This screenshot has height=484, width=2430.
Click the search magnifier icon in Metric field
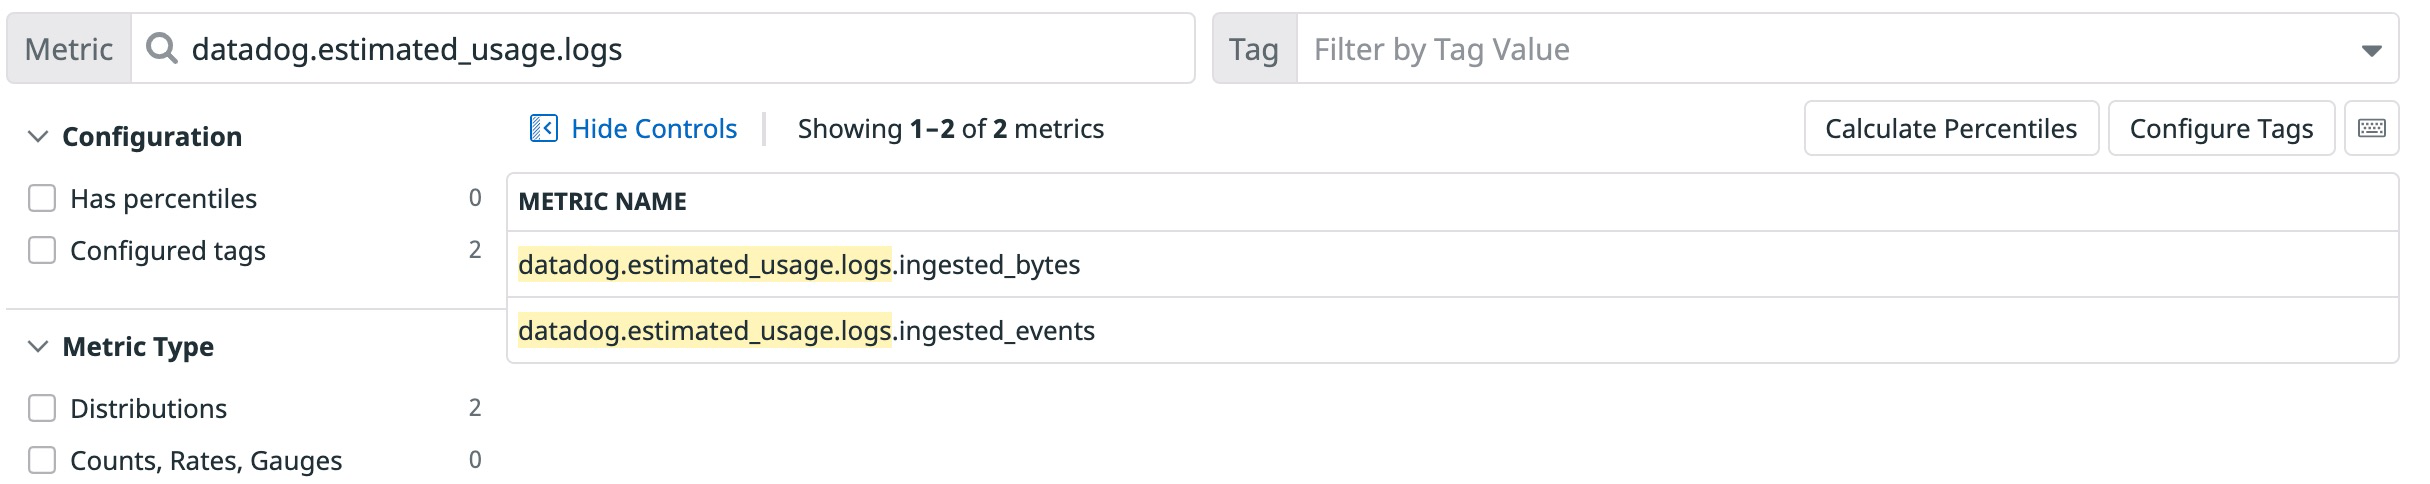pos(161,48)
